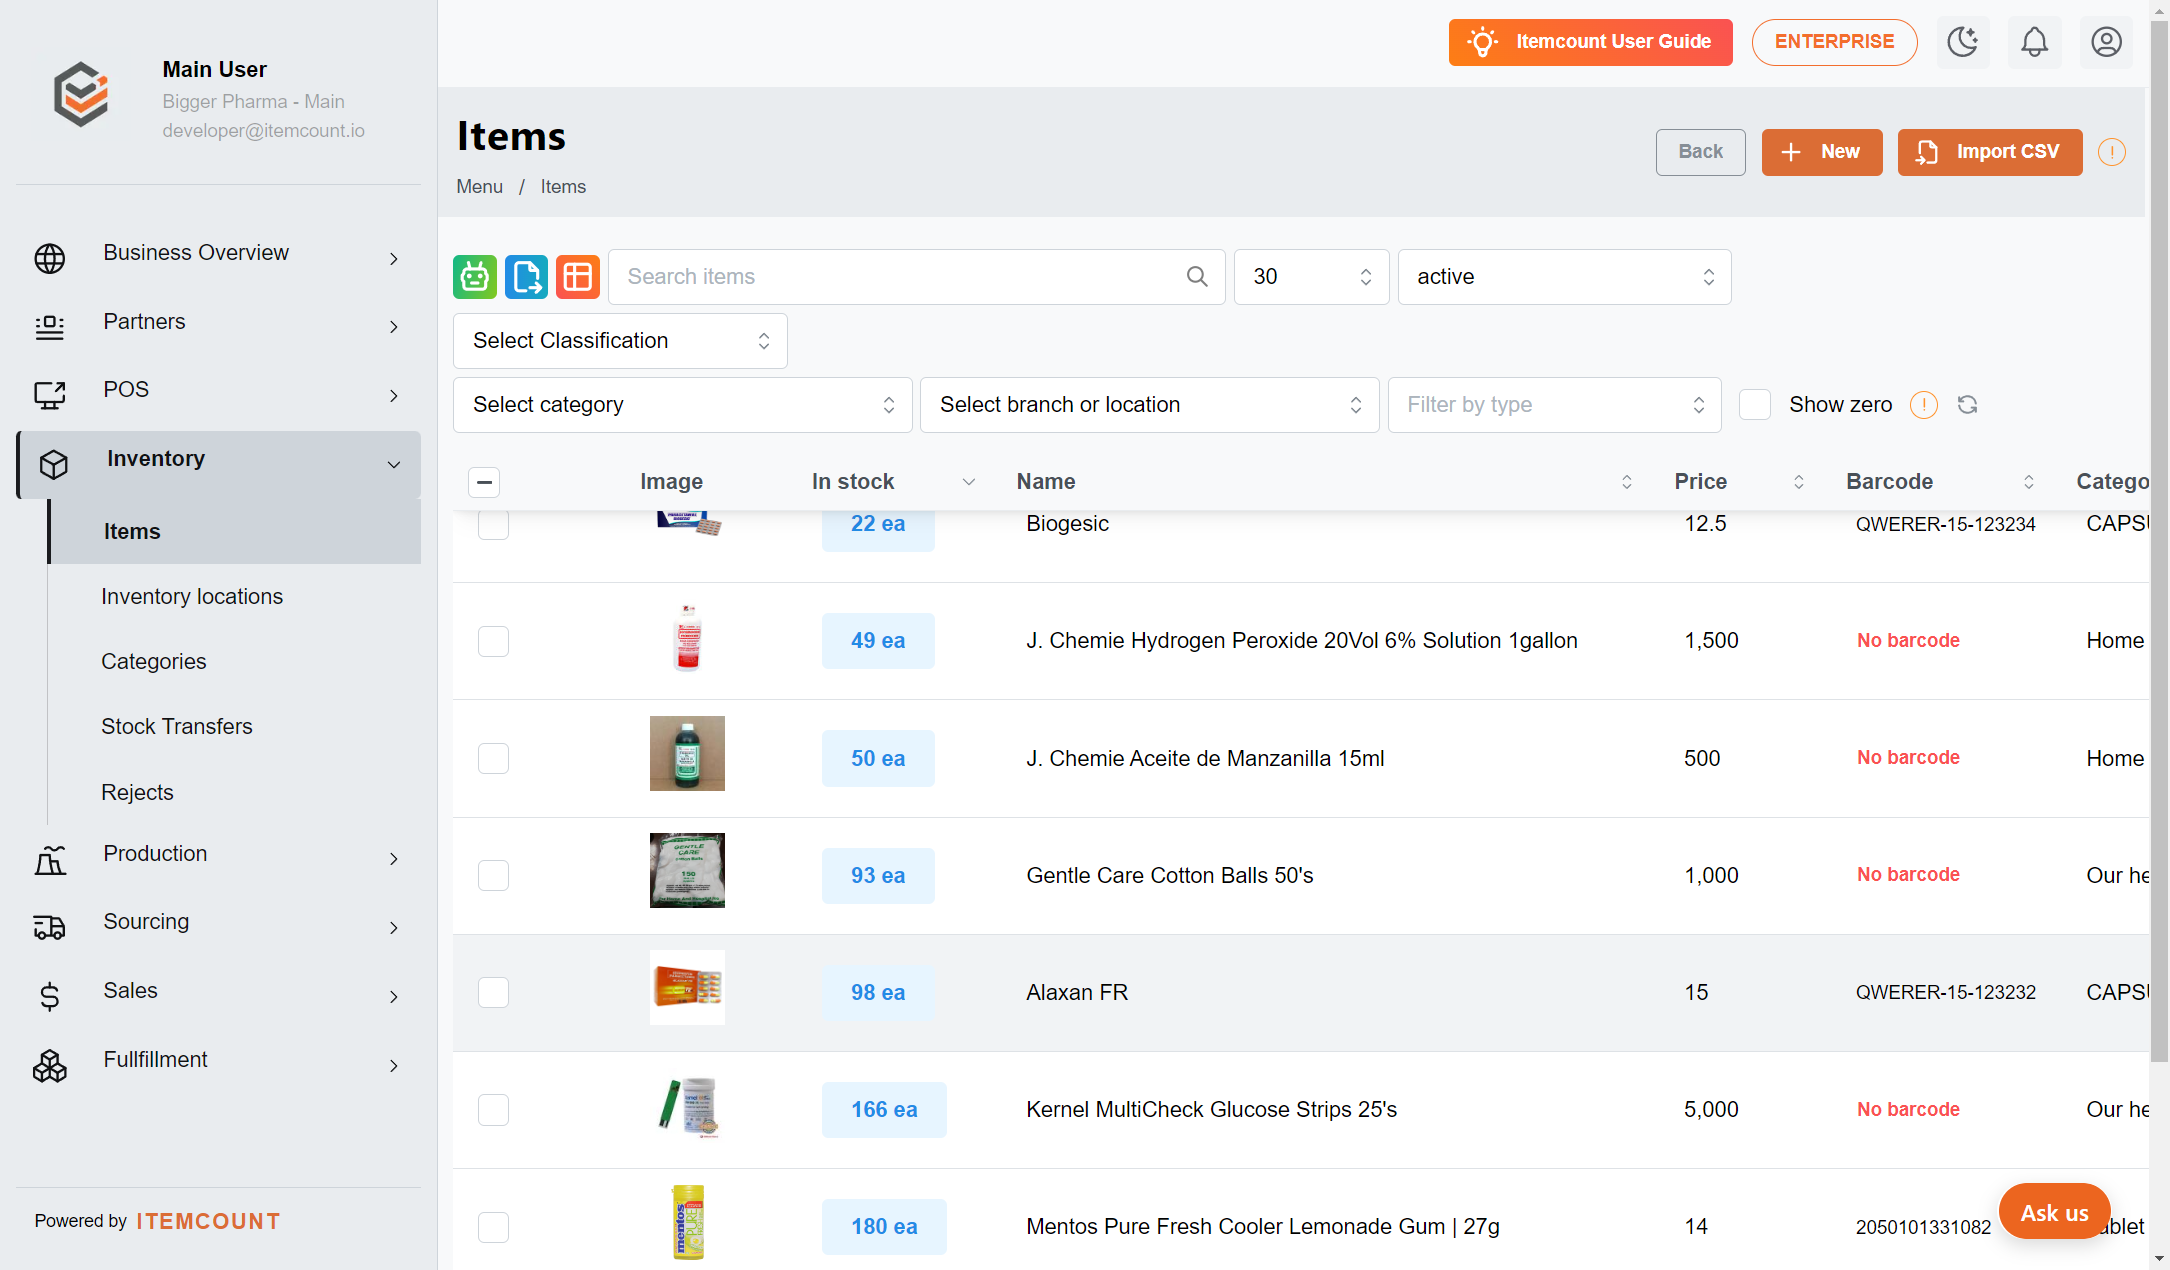Image resolution: width=2170 pixels, height=1270 pixels.
Task: Check the Kernel MultiCheck Glucose Strips checkbox
Action: 493,1110
